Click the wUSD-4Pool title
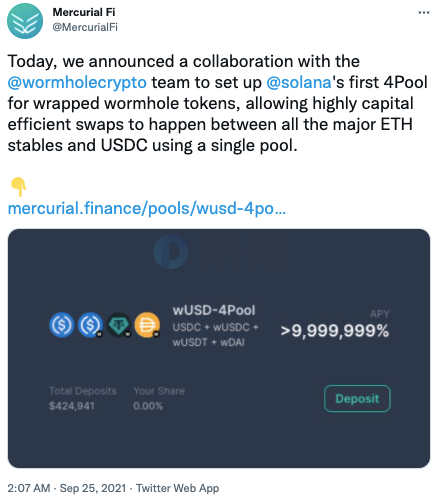This screenshot has height=503, width=437. point(214,310)
